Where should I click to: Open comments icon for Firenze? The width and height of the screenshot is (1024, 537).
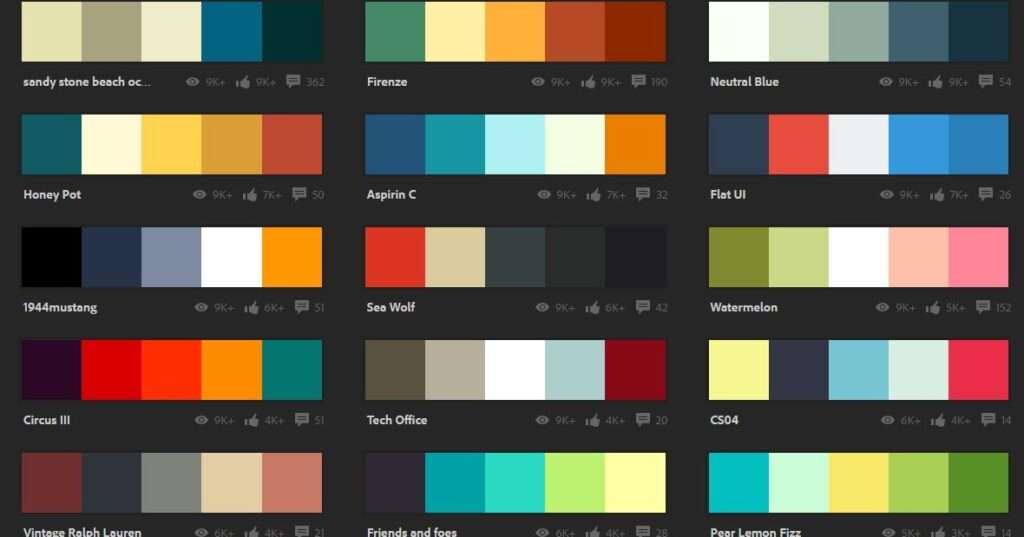tap(639, 81)
